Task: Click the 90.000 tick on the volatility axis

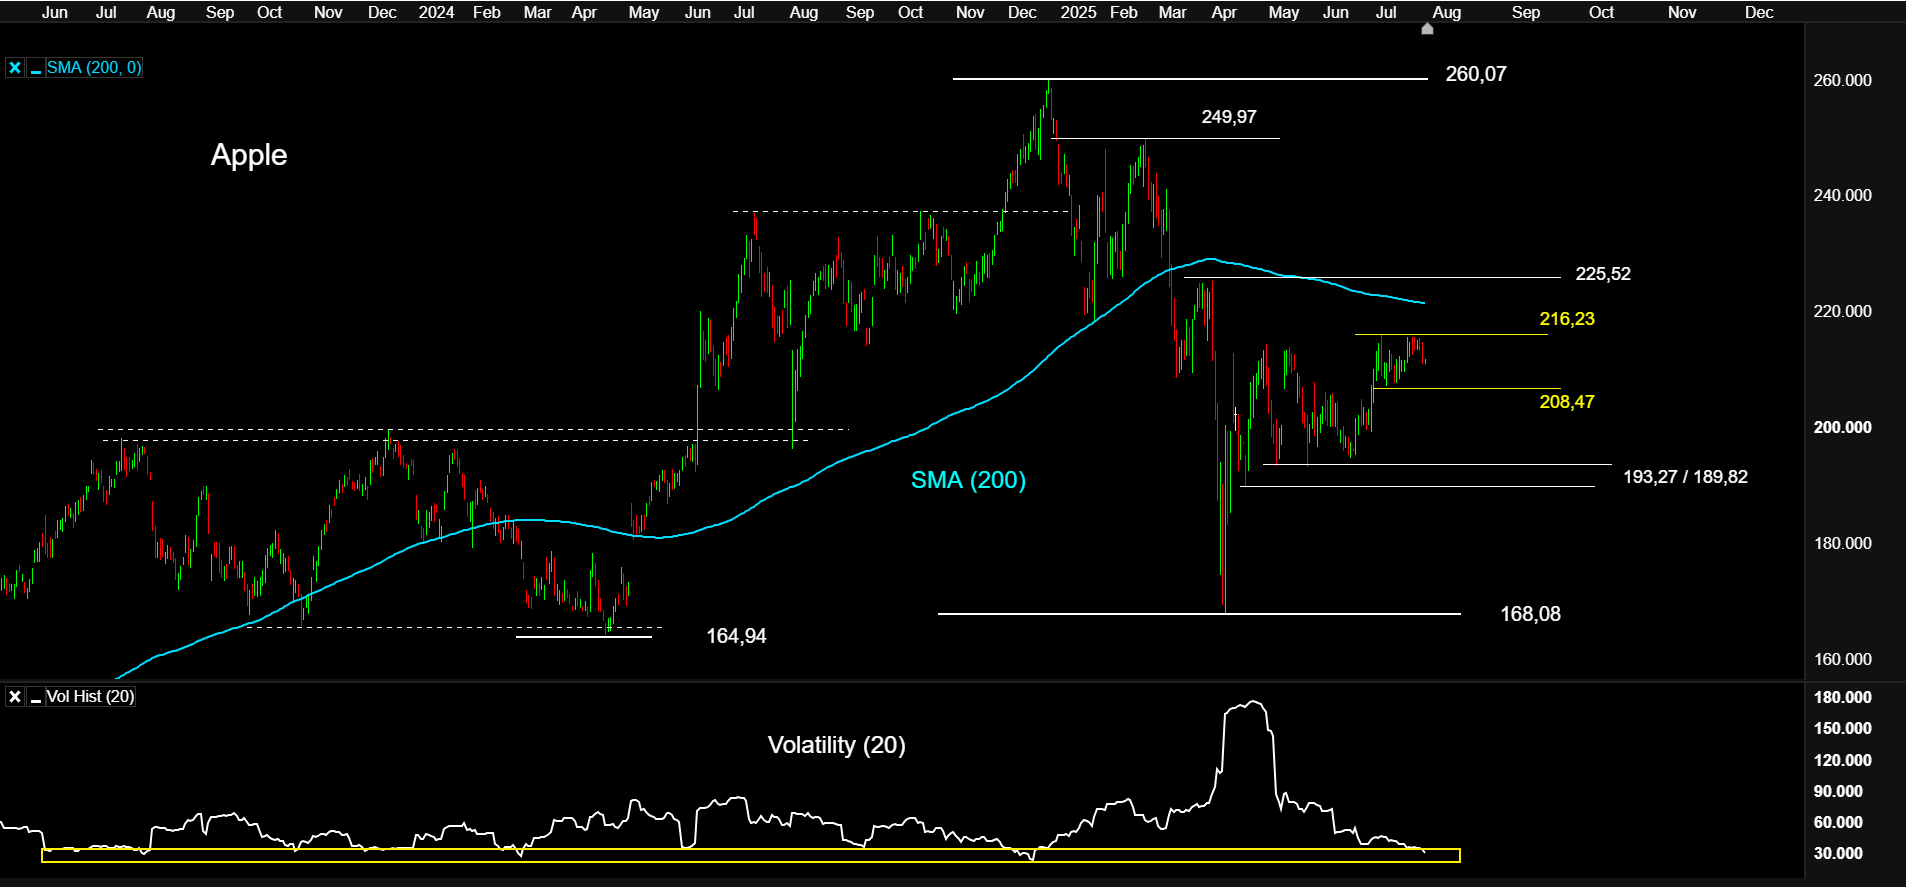Action: (1838, 791)
